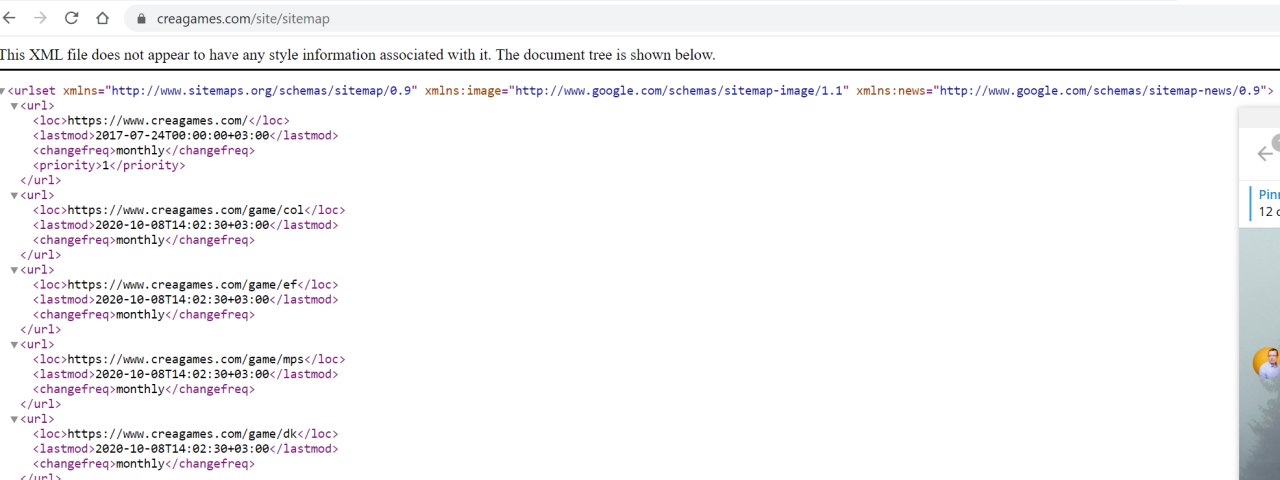Collapse the url node for https://www.creagames.com/

14,106
